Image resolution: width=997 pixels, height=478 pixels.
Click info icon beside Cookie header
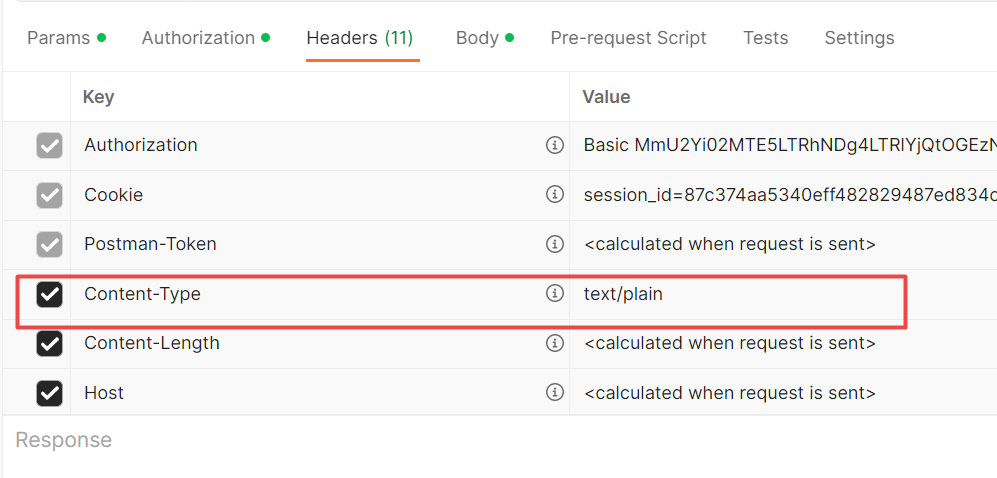(x=555, y=194)
